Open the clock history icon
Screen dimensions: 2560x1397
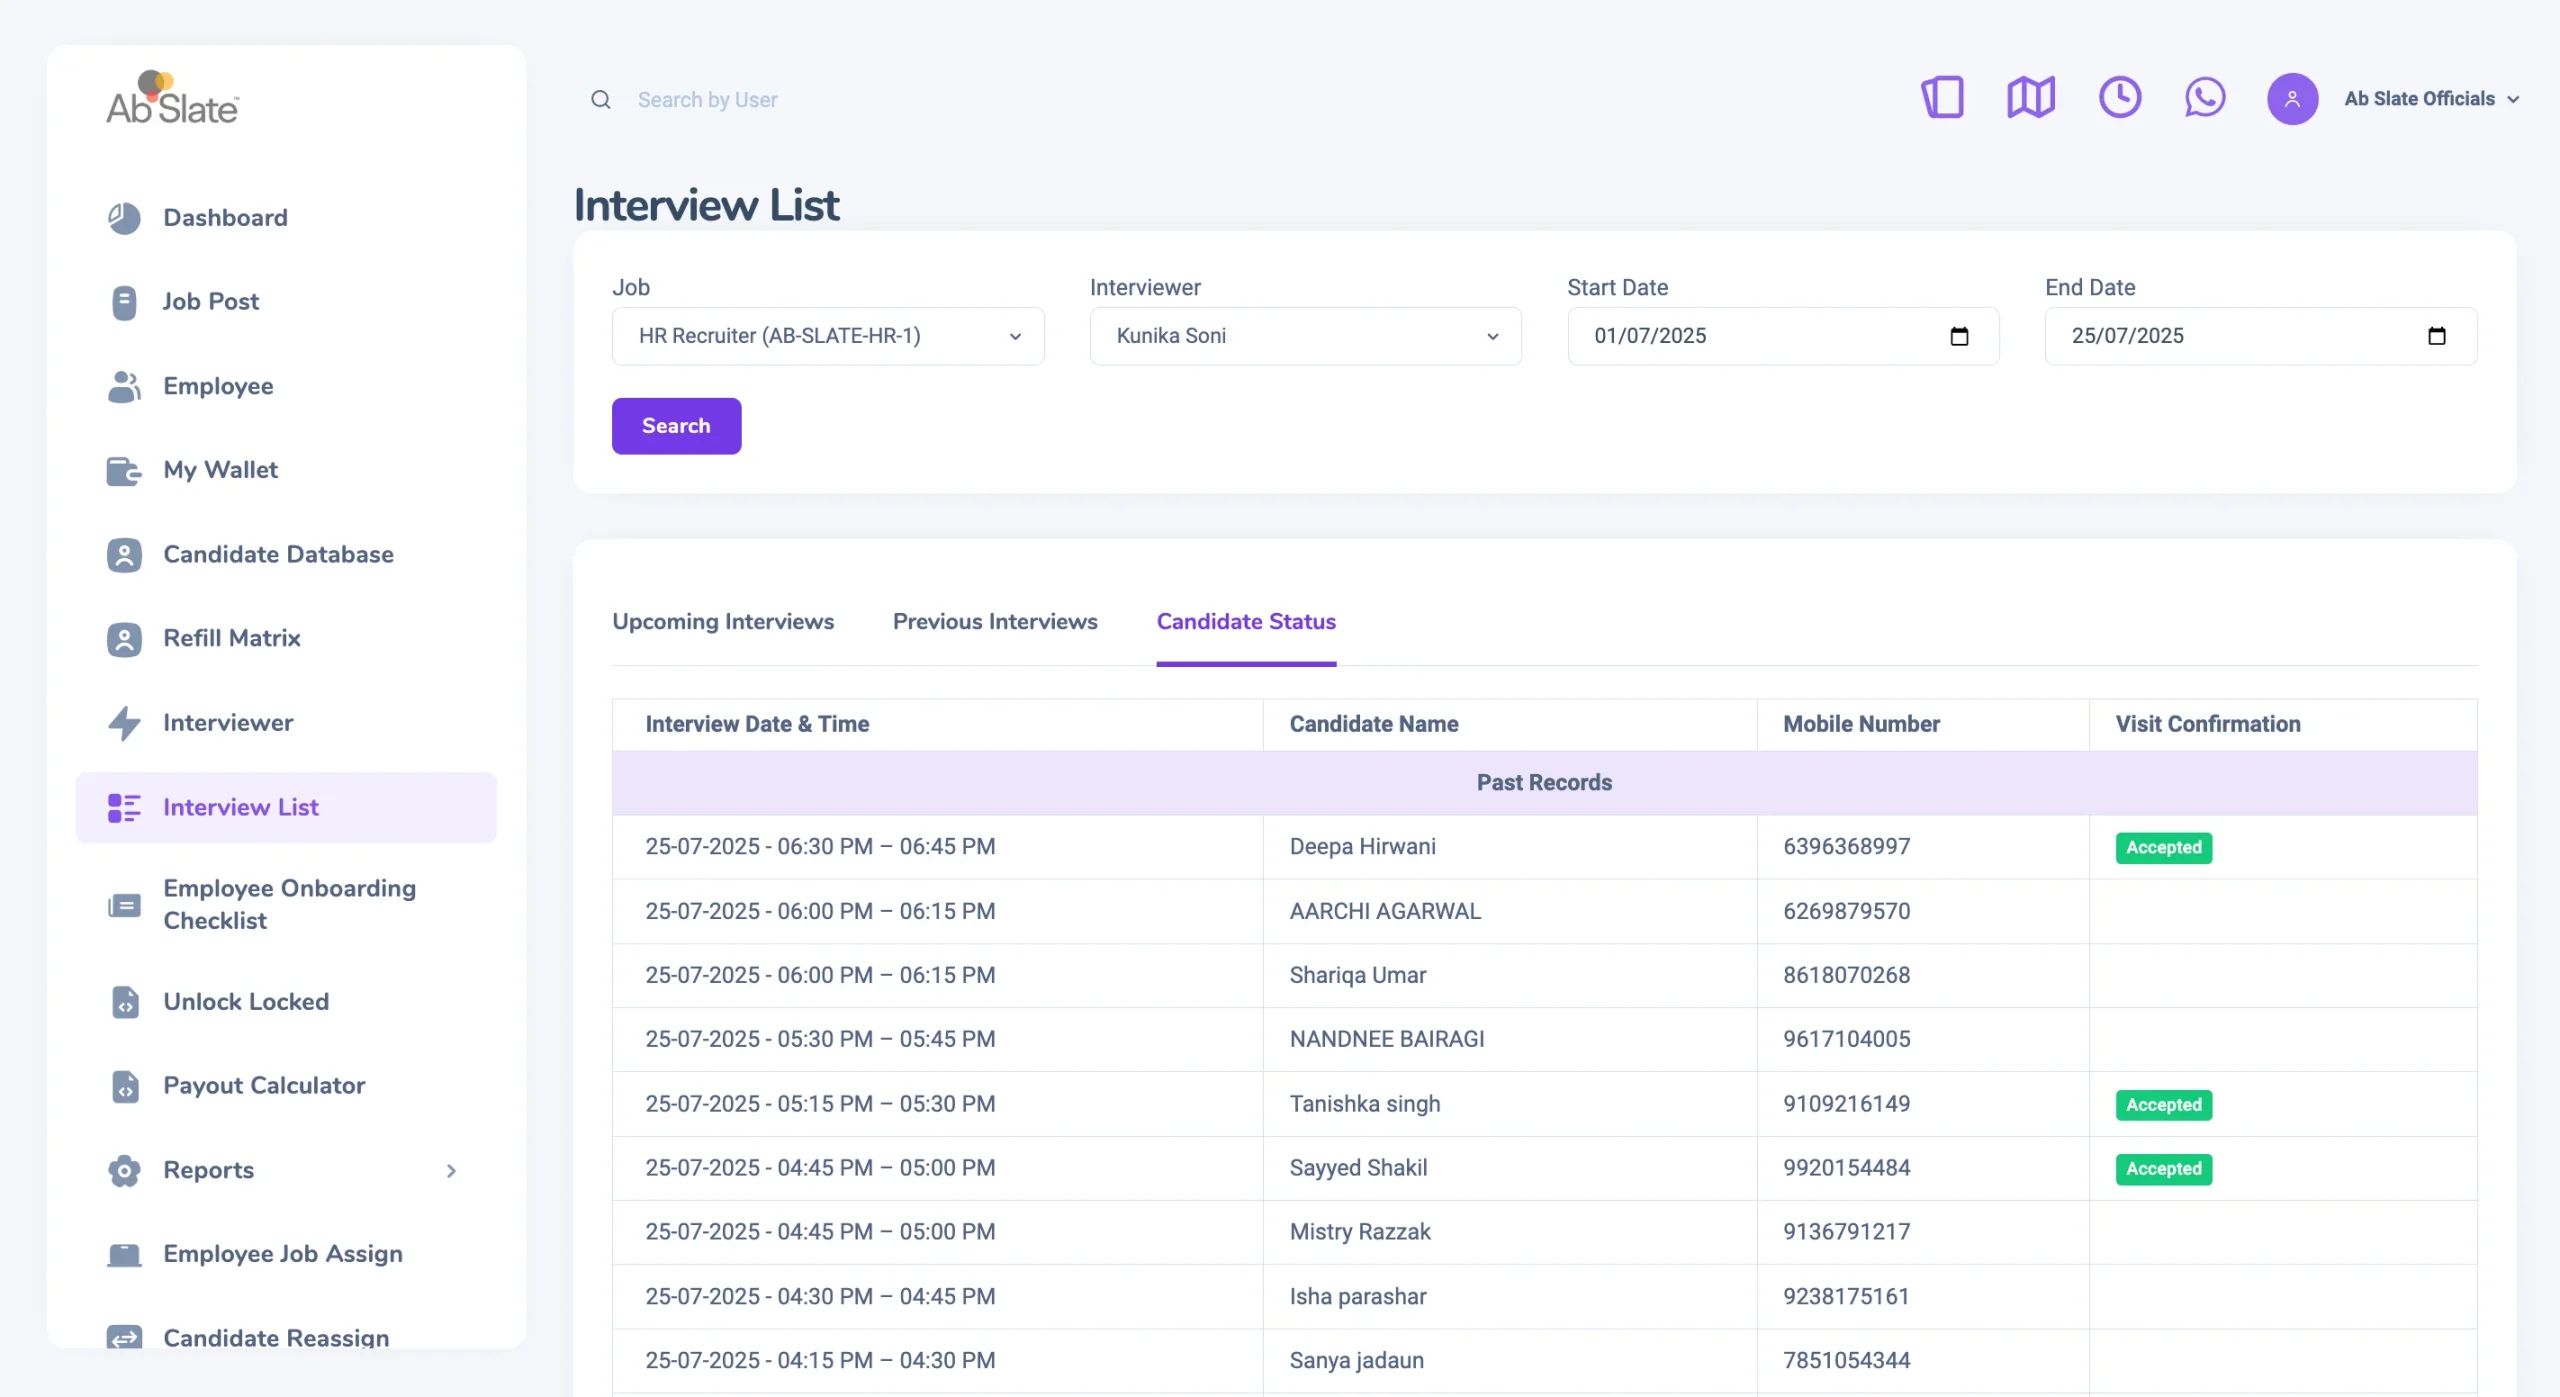[x=2119, y=98]
